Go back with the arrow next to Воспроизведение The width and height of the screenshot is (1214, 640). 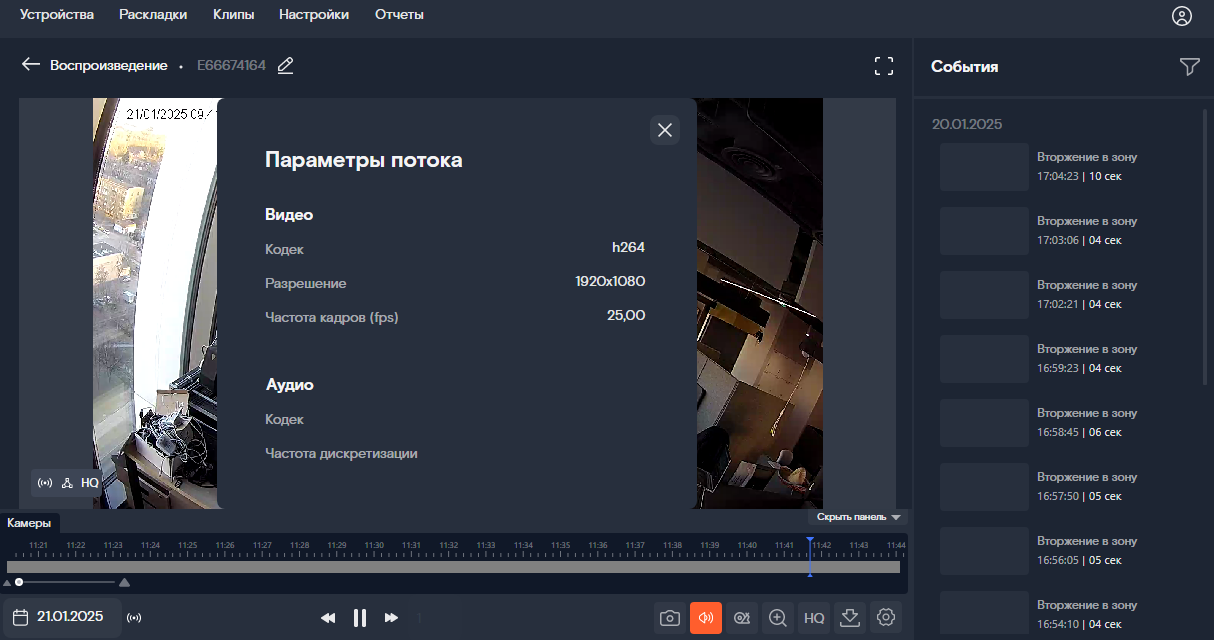[31, 65]
